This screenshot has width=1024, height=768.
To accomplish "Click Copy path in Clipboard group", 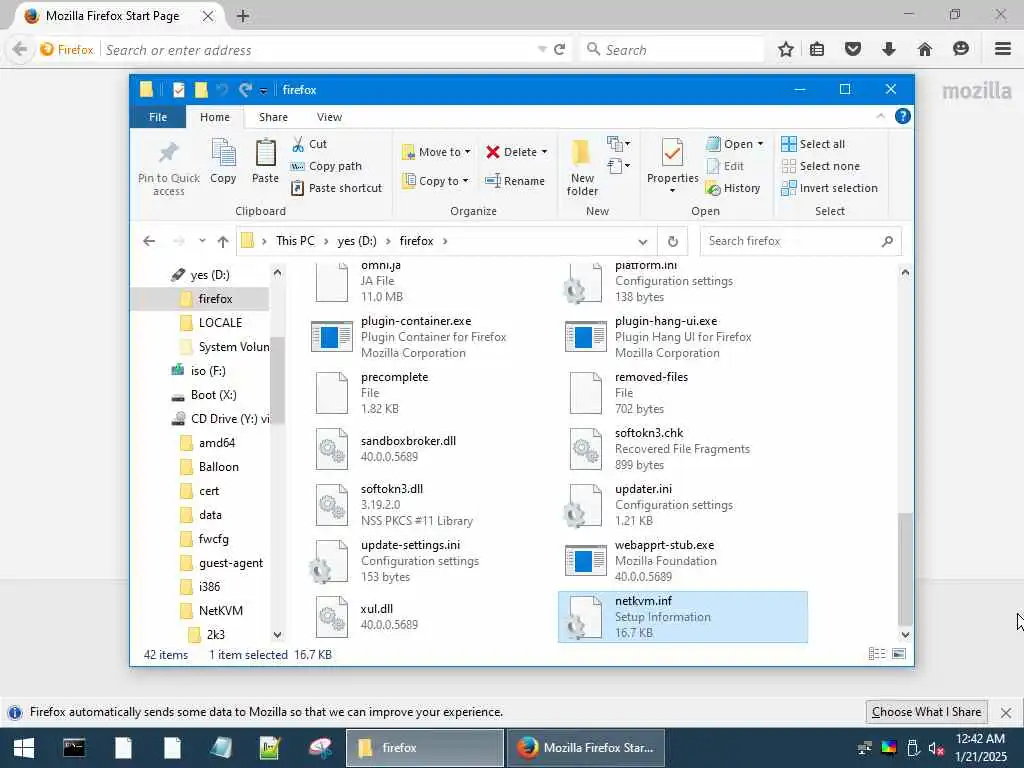I will click(x=326, y=166).
